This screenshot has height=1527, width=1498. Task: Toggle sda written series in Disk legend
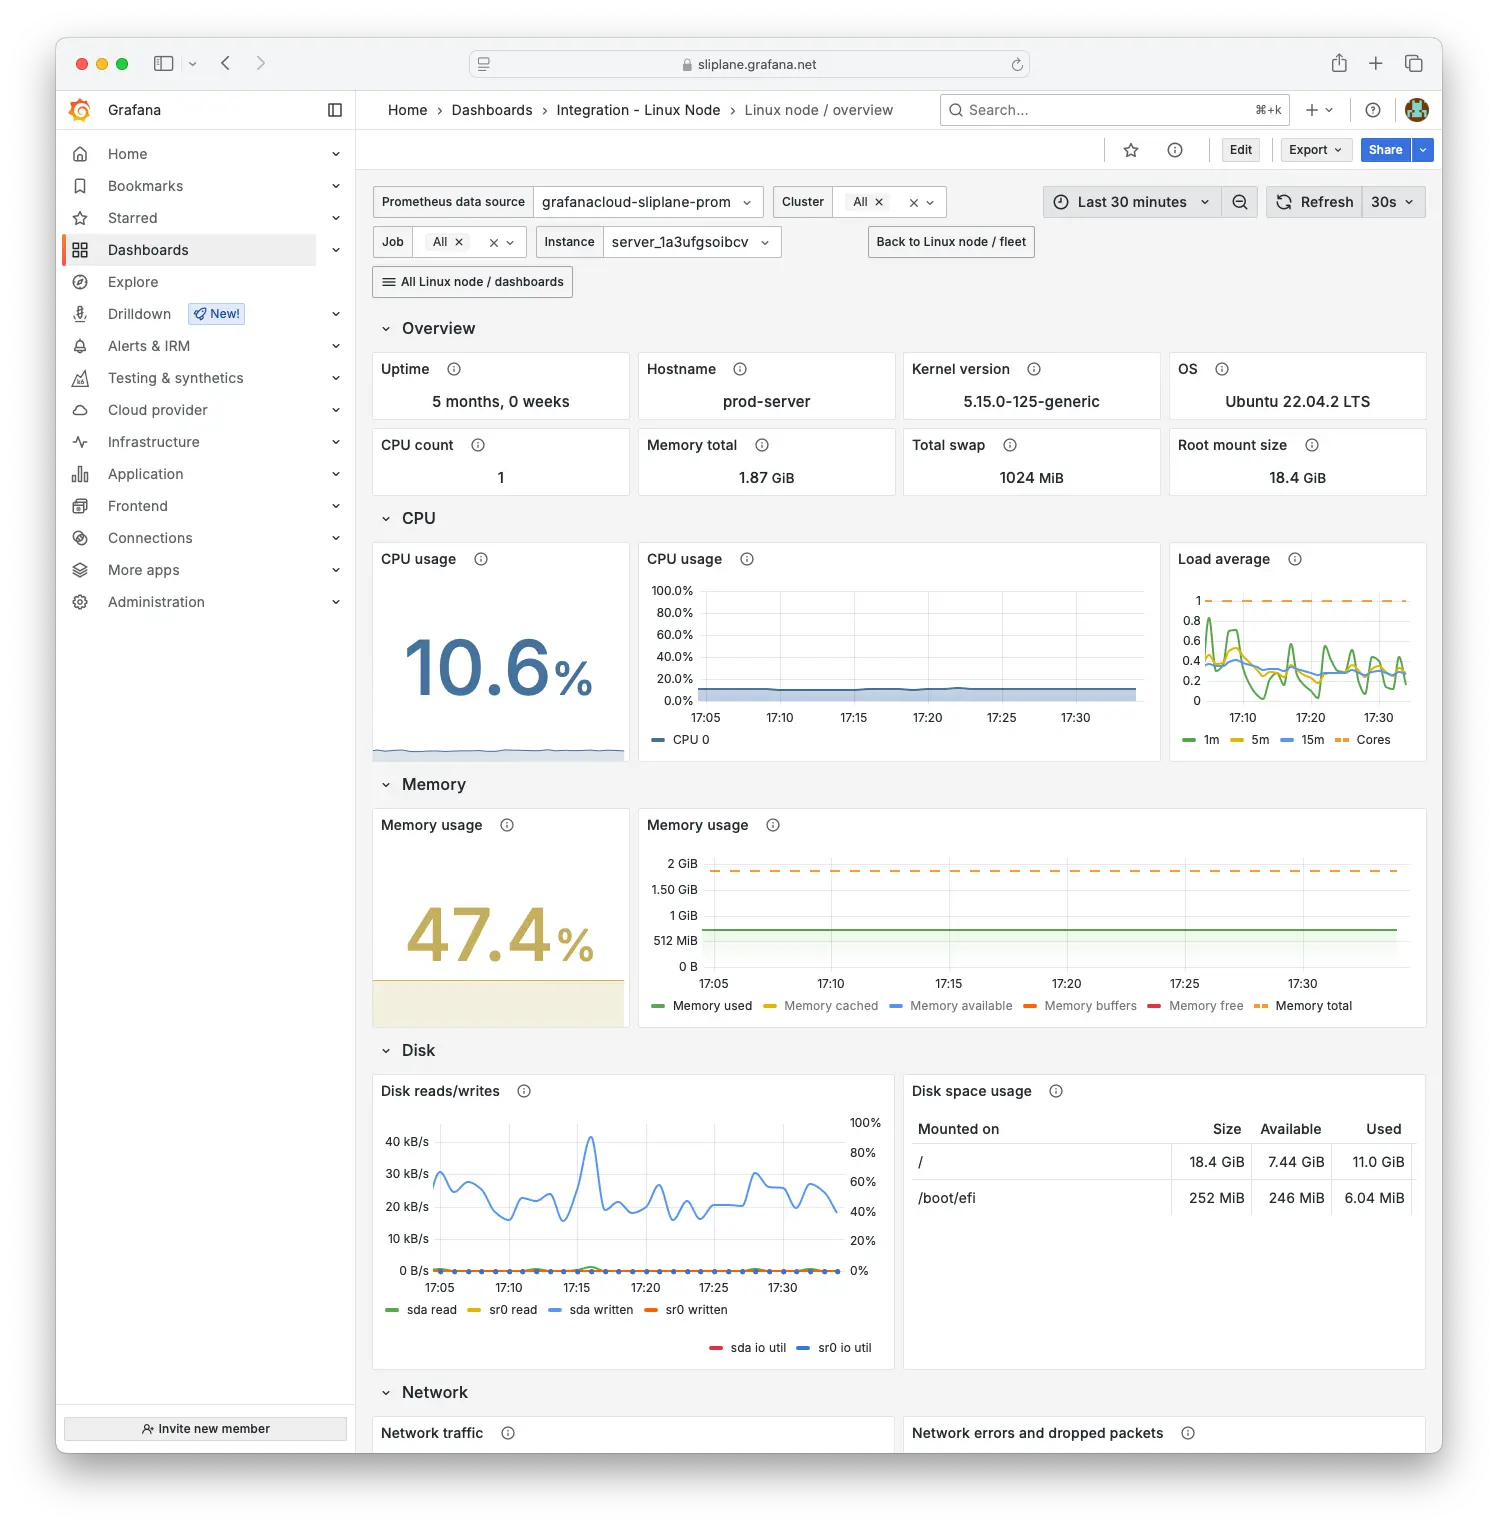600,1310
